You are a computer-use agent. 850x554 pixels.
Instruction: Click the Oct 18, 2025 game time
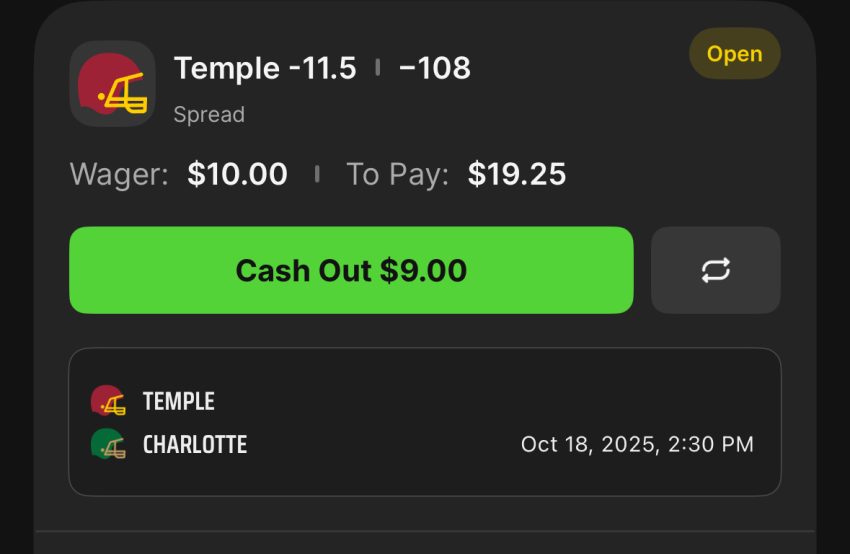[x=637, y=444]
